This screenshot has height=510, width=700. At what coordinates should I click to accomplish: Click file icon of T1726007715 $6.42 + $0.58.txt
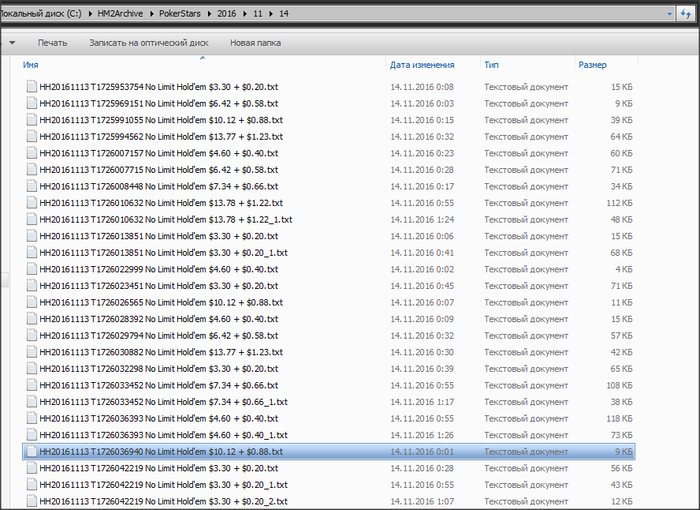point(31,170)
